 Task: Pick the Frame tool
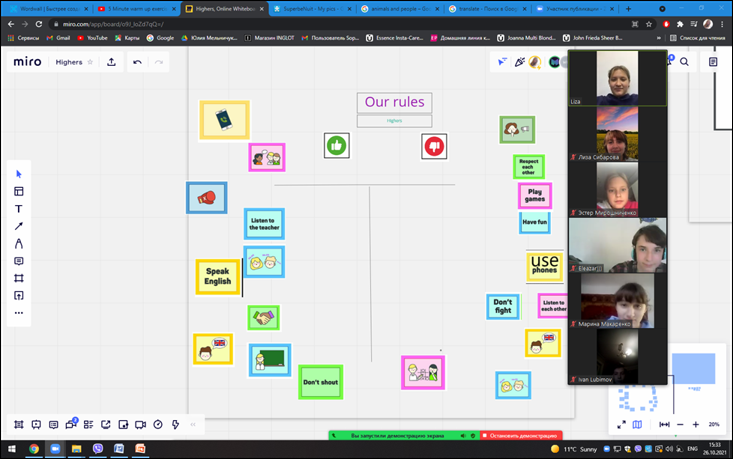coord(18,278)
